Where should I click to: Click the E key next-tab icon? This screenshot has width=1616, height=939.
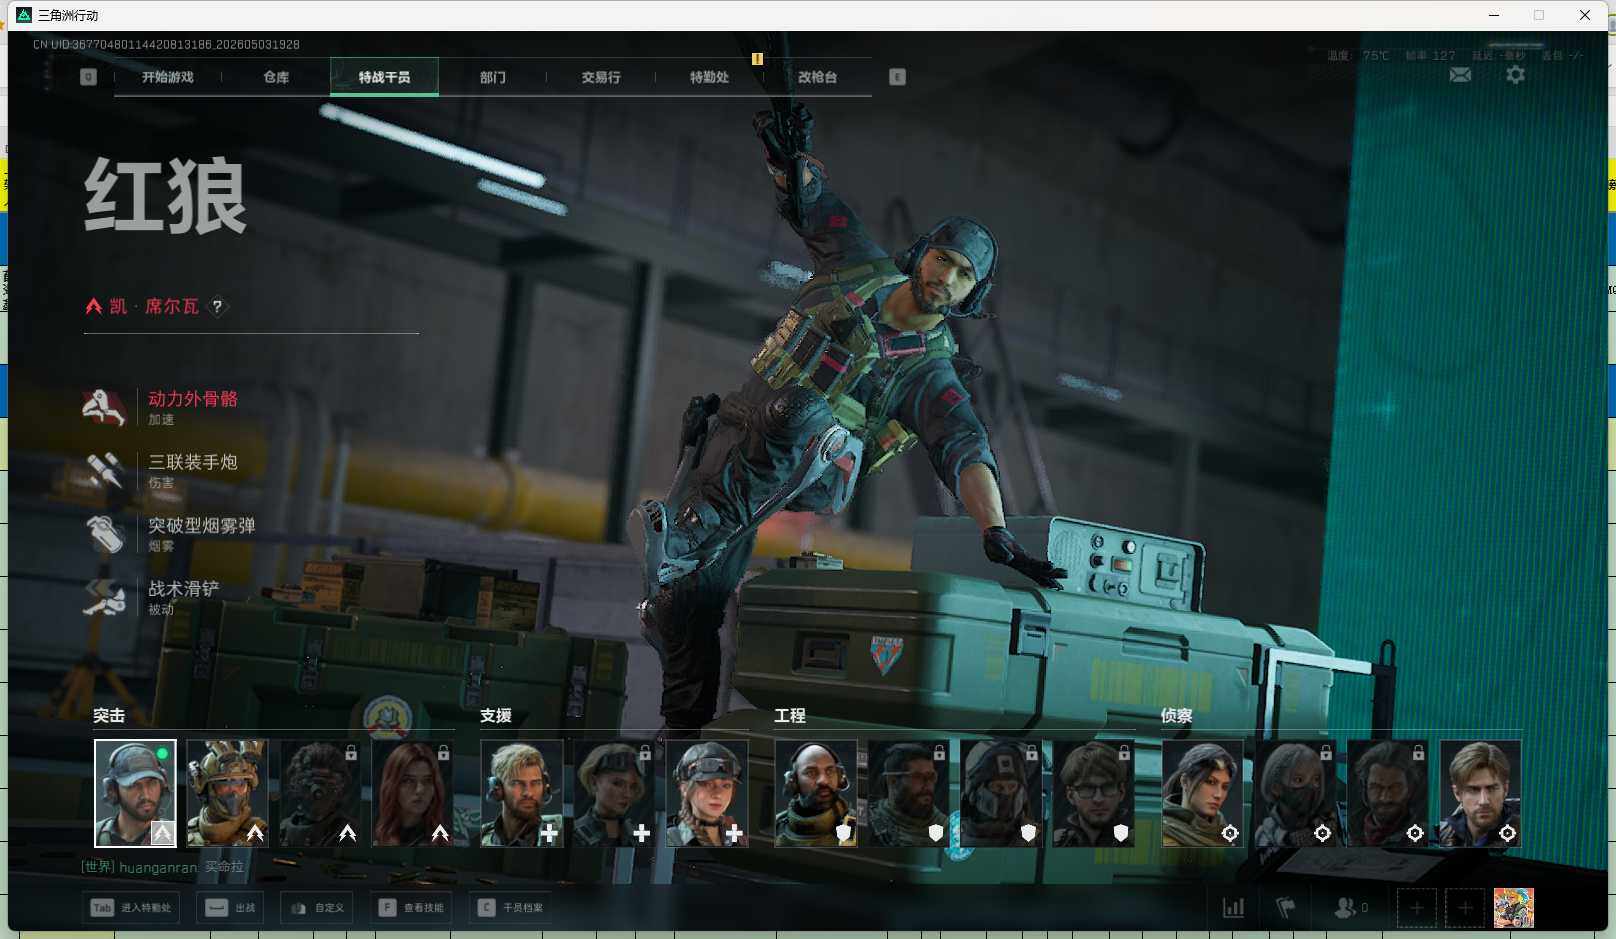tap(897, 77)
